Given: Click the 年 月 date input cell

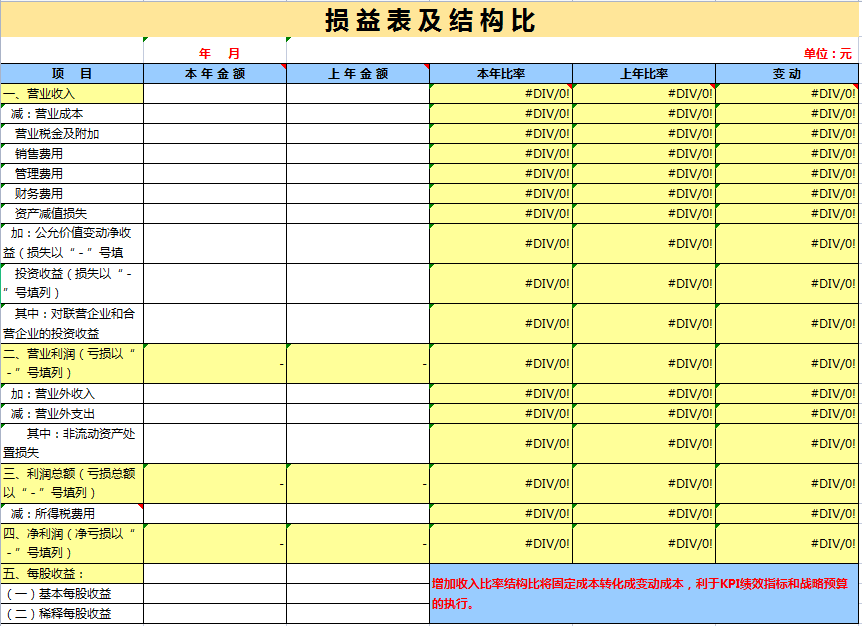Looking at the screenshot, I should [x=215, y=50].
